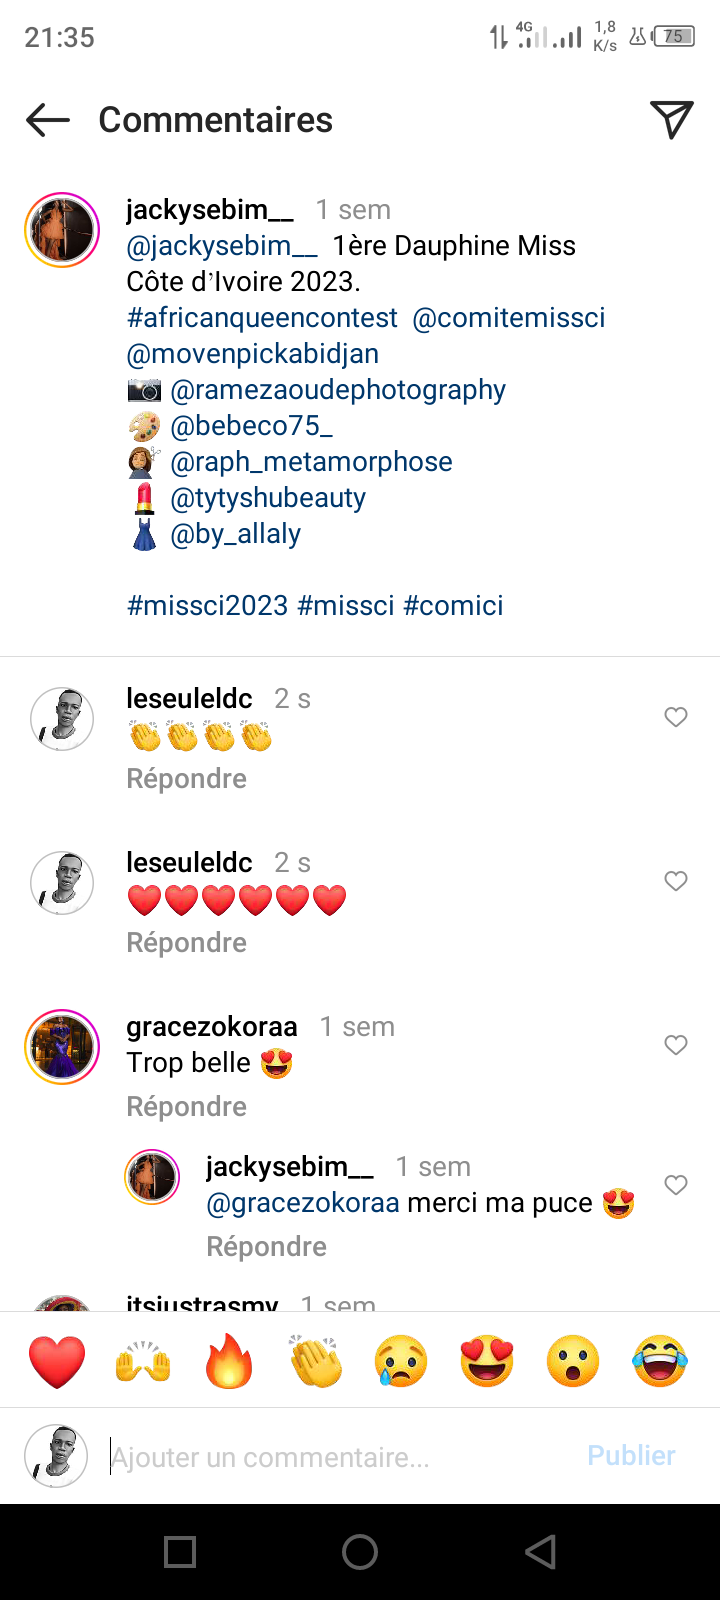Go back using the arrow icon
Viewport: 720px width, 1600px height.
48,120
